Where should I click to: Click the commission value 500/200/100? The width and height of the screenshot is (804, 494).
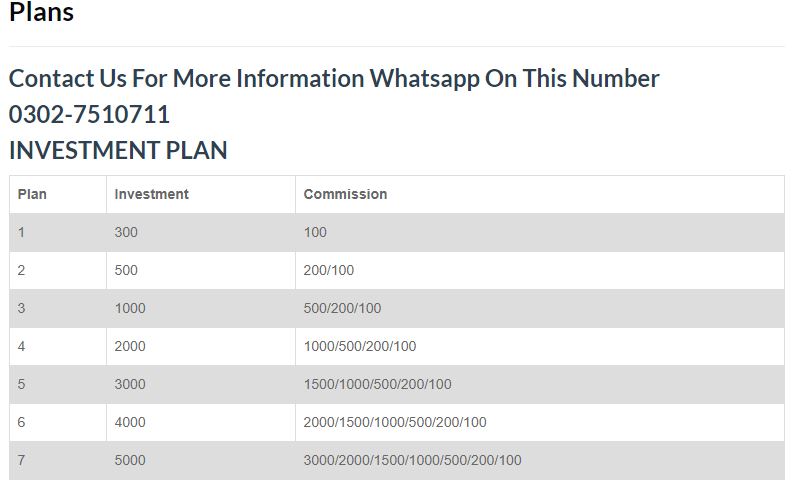coord(342,308)
